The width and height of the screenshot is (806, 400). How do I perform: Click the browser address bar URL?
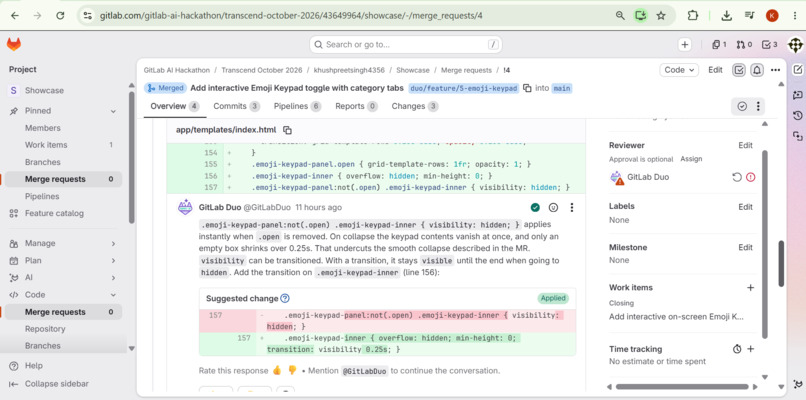pos(291,15)
